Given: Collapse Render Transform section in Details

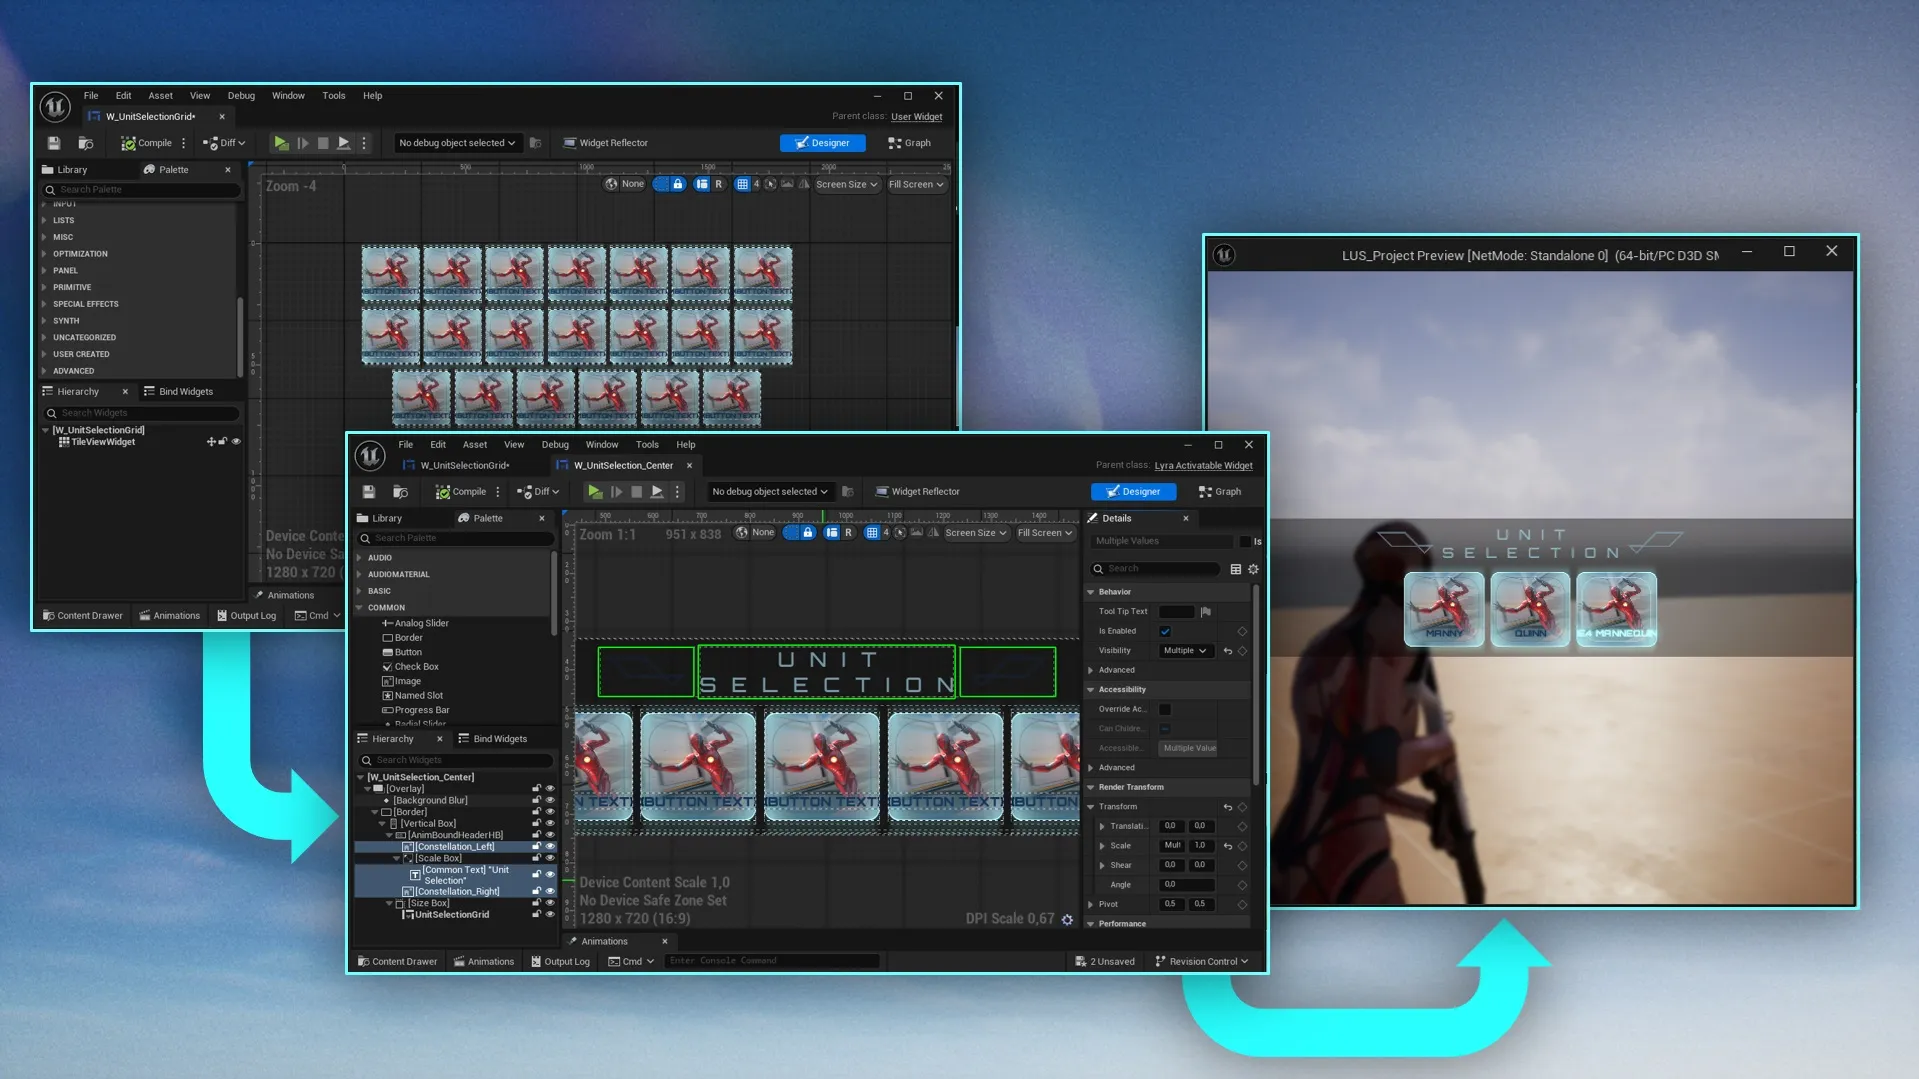Looking at the screenshot, I should tap(1091, 788).
